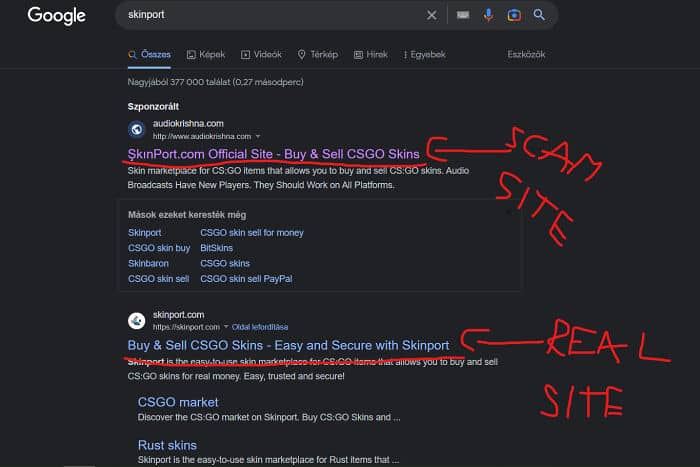Open search by image camera icon
Viewport: 700px width, 467px height.
514,15
